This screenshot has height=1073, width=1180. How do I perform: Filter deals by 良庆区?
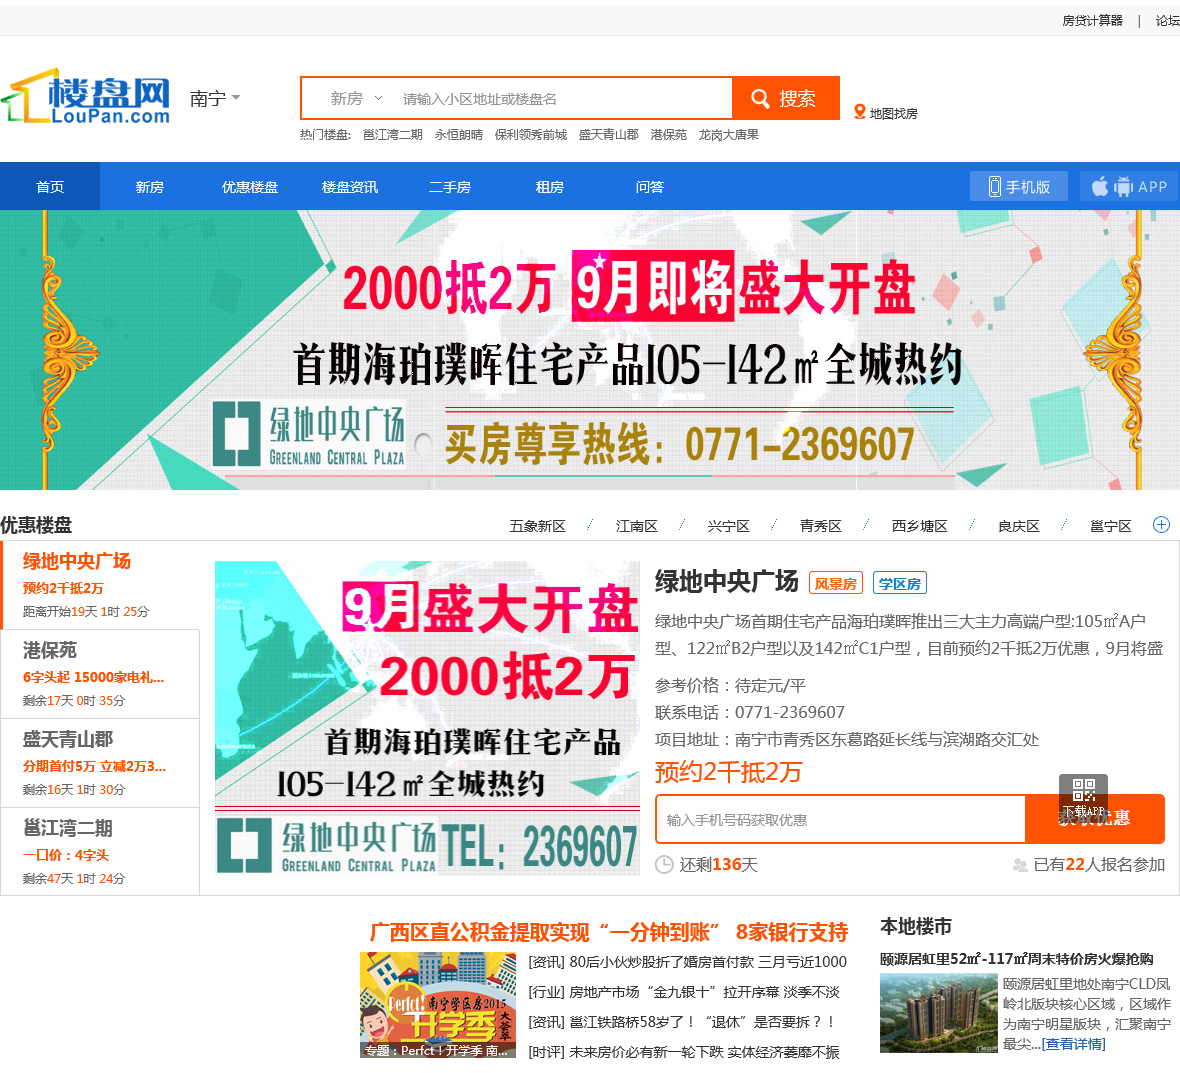1019,526
